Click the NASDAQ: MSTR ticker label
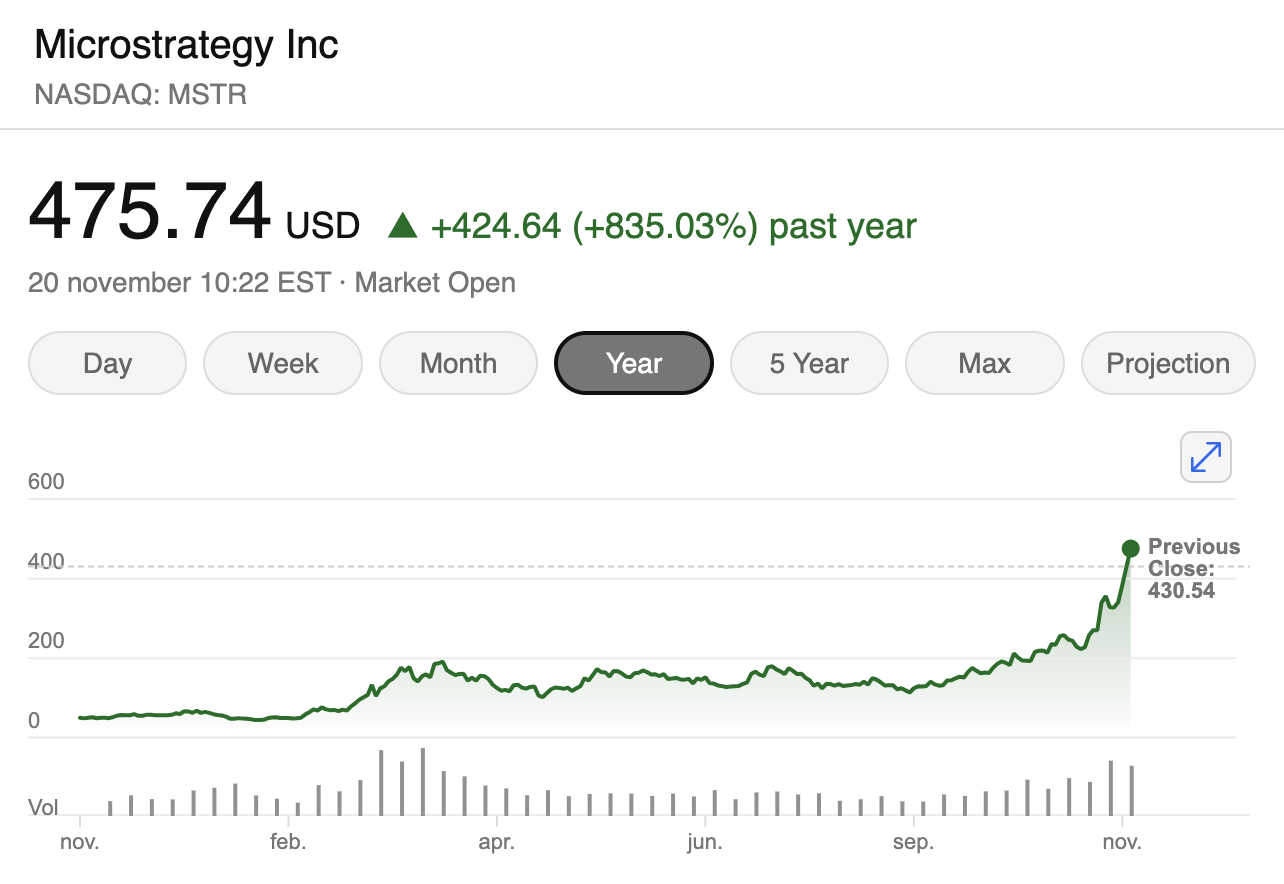 click(140, 95)
